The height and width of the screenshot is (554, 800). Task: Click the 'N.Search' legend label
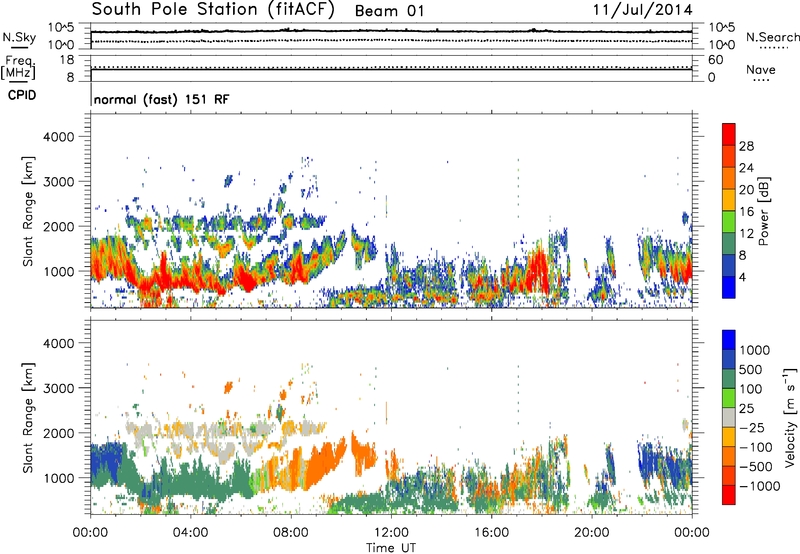point(772,37)
